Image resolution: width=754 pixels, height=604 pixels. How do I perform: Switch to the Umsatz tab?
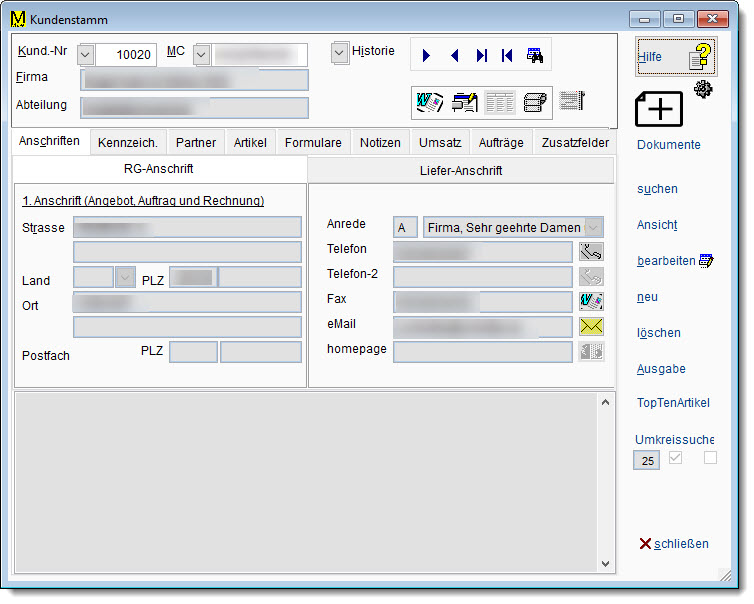coord(440,143)
